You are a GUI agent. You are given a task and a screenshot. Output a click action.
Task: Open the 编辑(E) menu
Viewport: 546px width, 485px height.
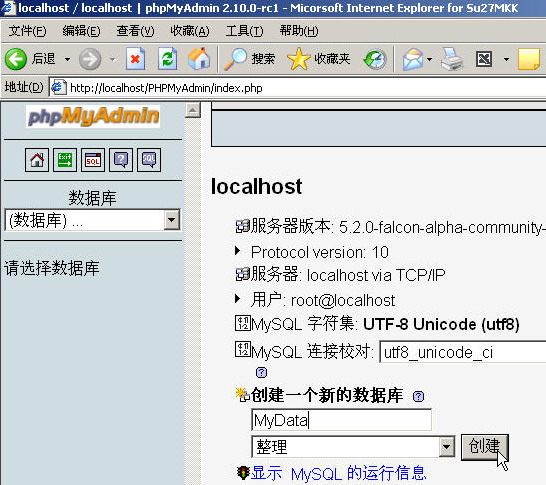point(81,31)
